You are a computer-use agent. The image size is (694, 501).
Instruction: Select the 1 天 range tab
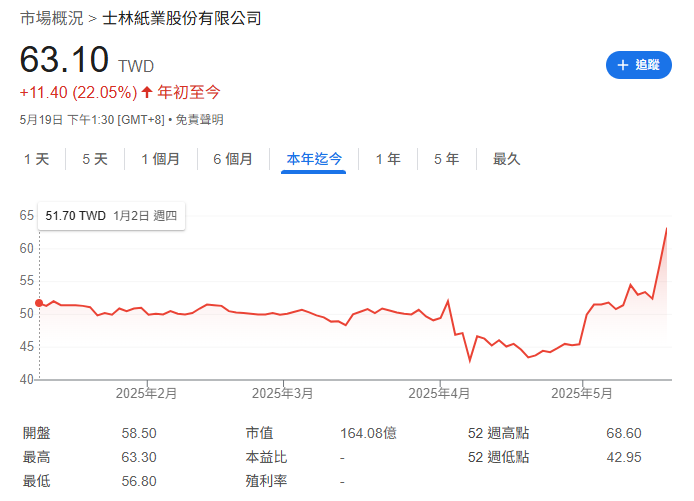click(x=37, y=159)
